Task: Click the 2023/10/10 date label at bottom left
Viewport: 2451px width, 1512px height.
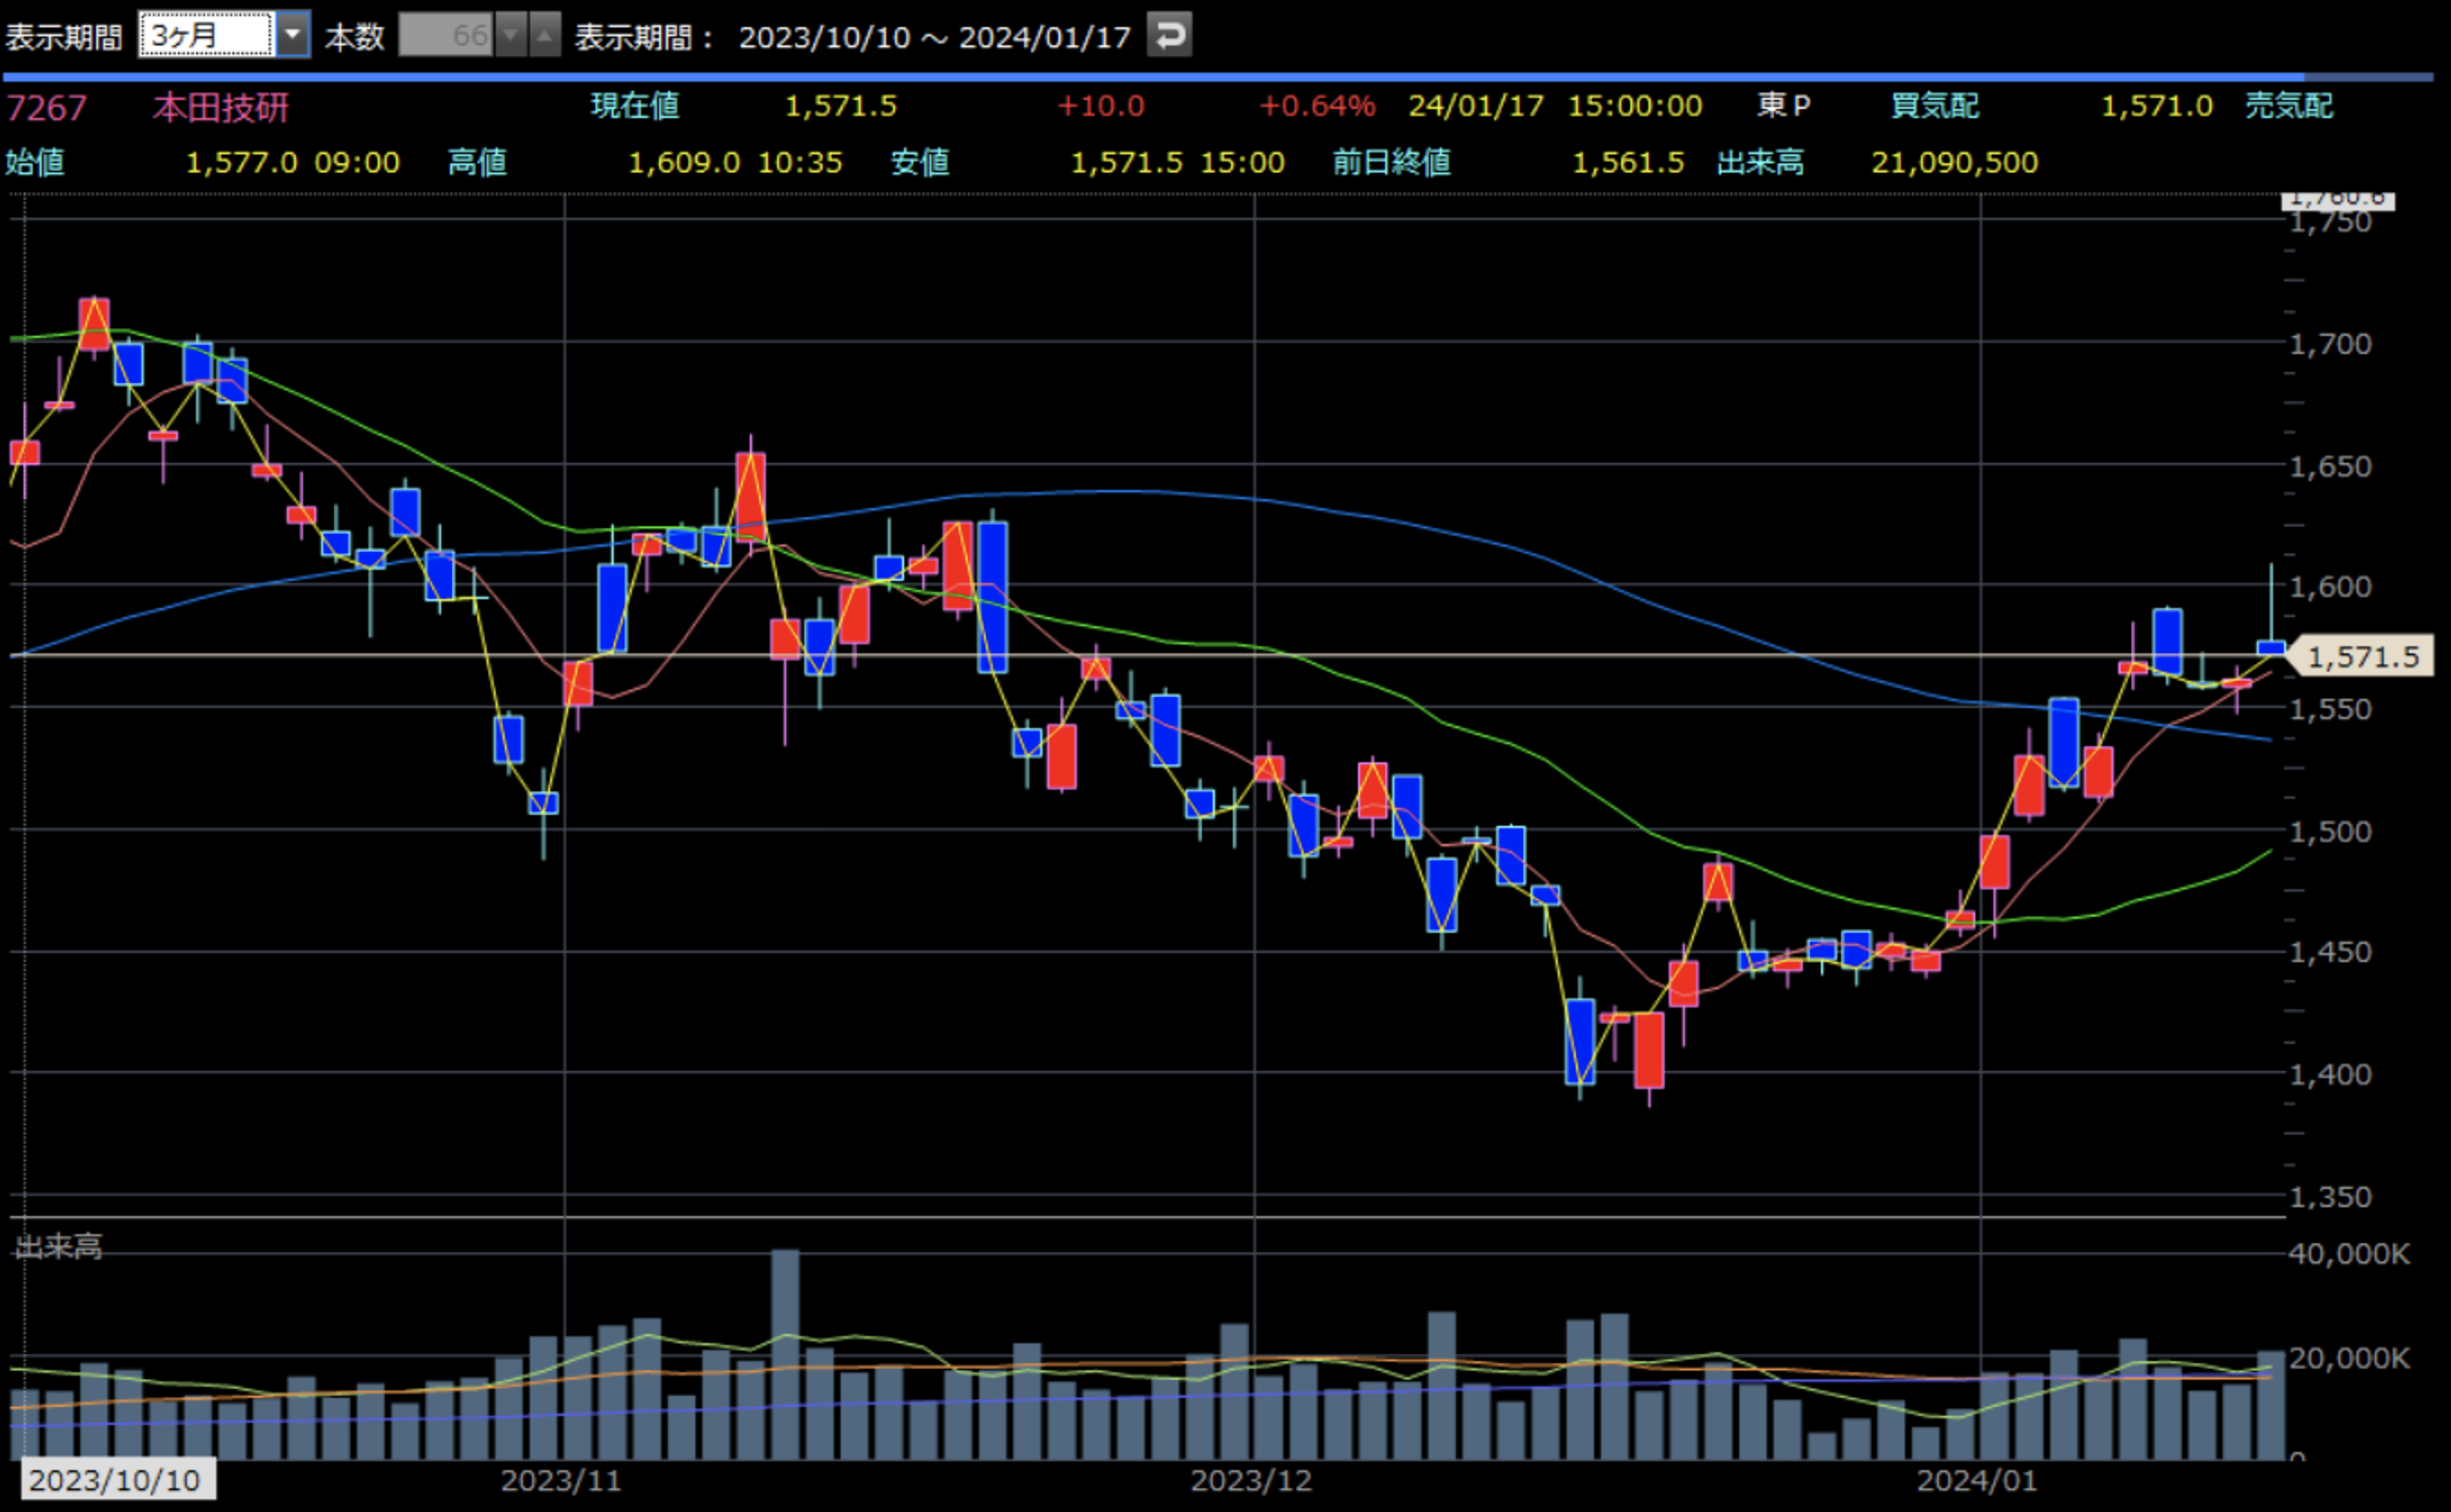Action: click(114, 1480)
